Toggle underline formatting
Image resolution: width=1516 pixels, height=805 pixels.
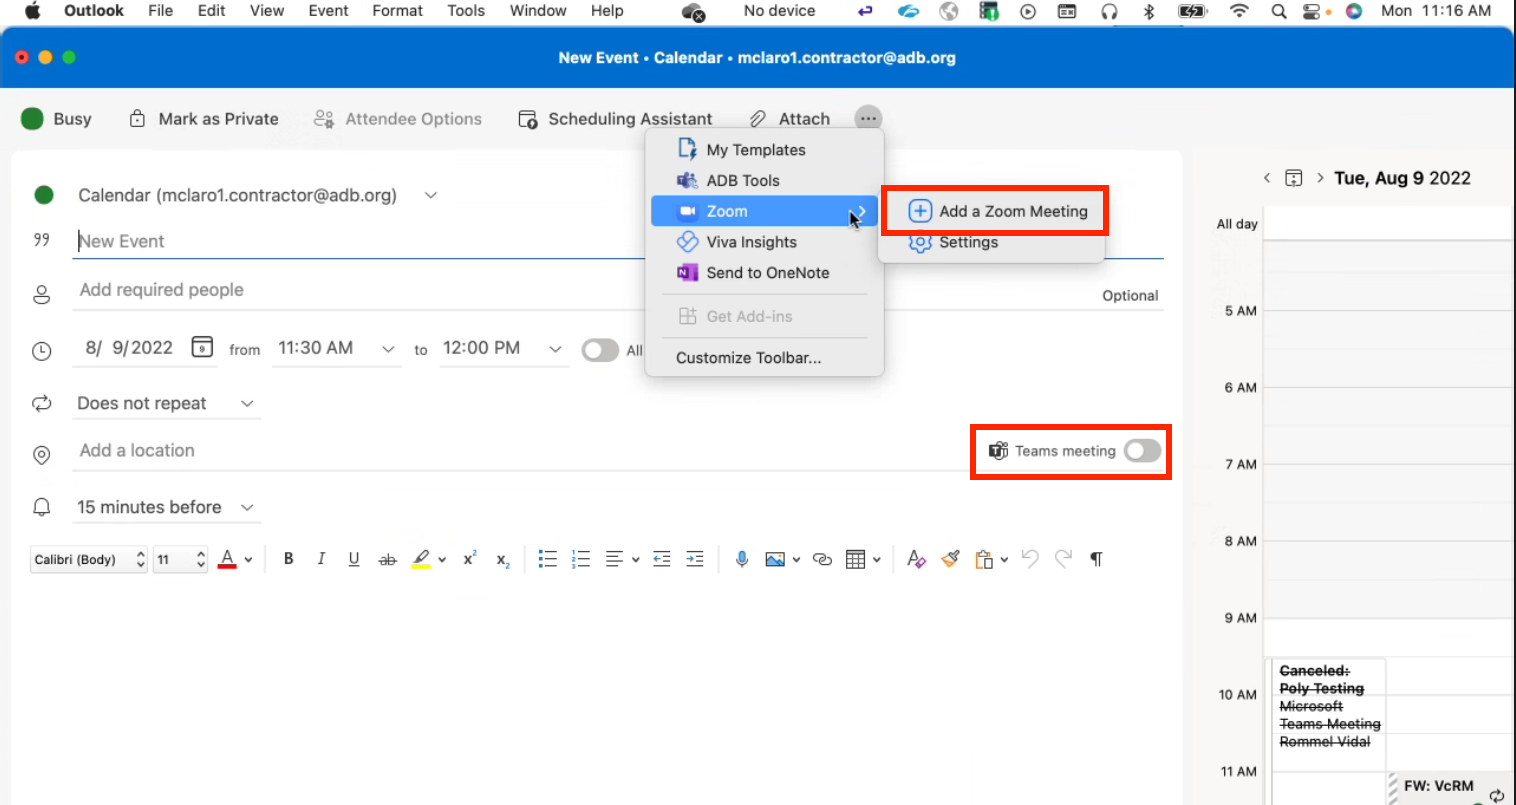click(354, 559)
